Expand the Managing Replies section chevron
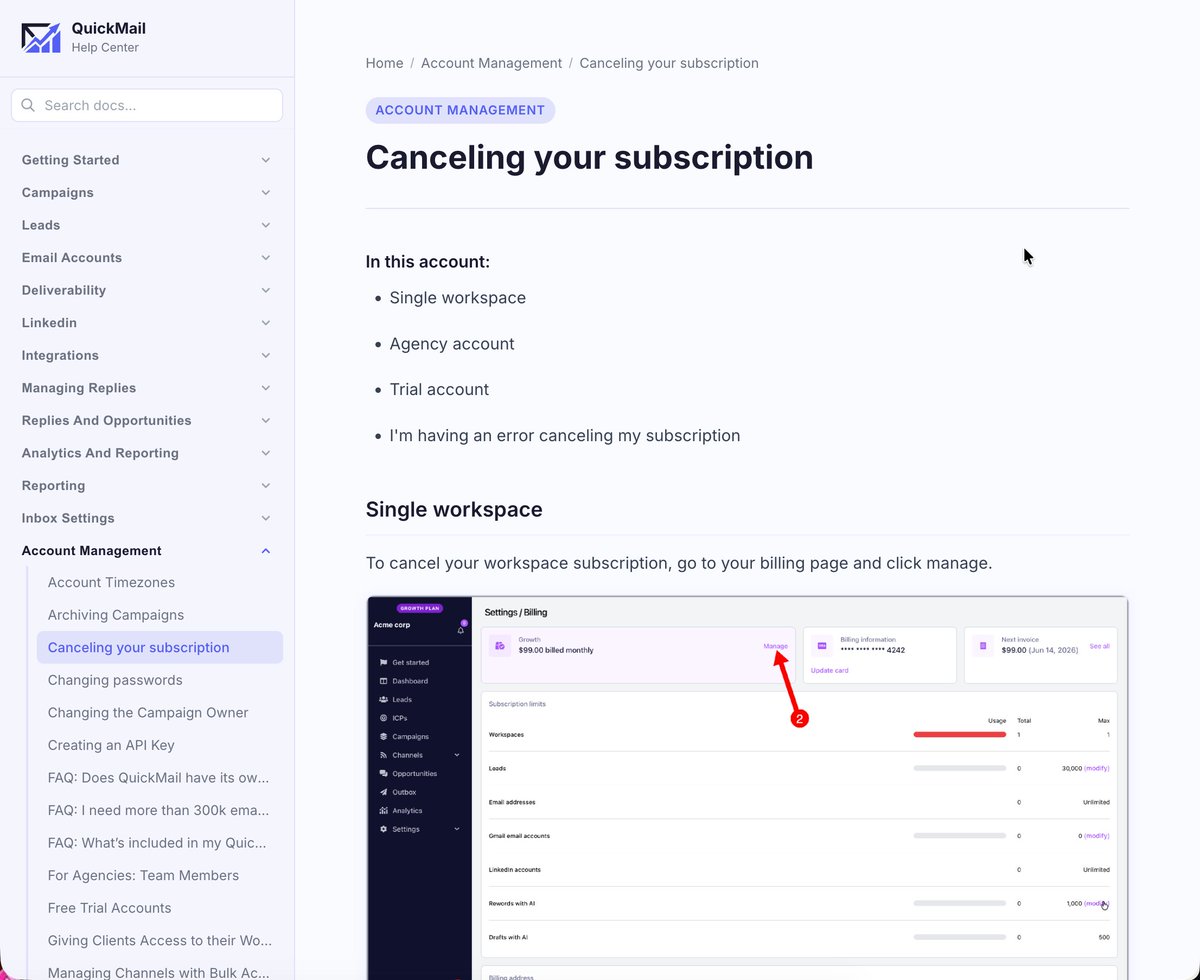 265,388
